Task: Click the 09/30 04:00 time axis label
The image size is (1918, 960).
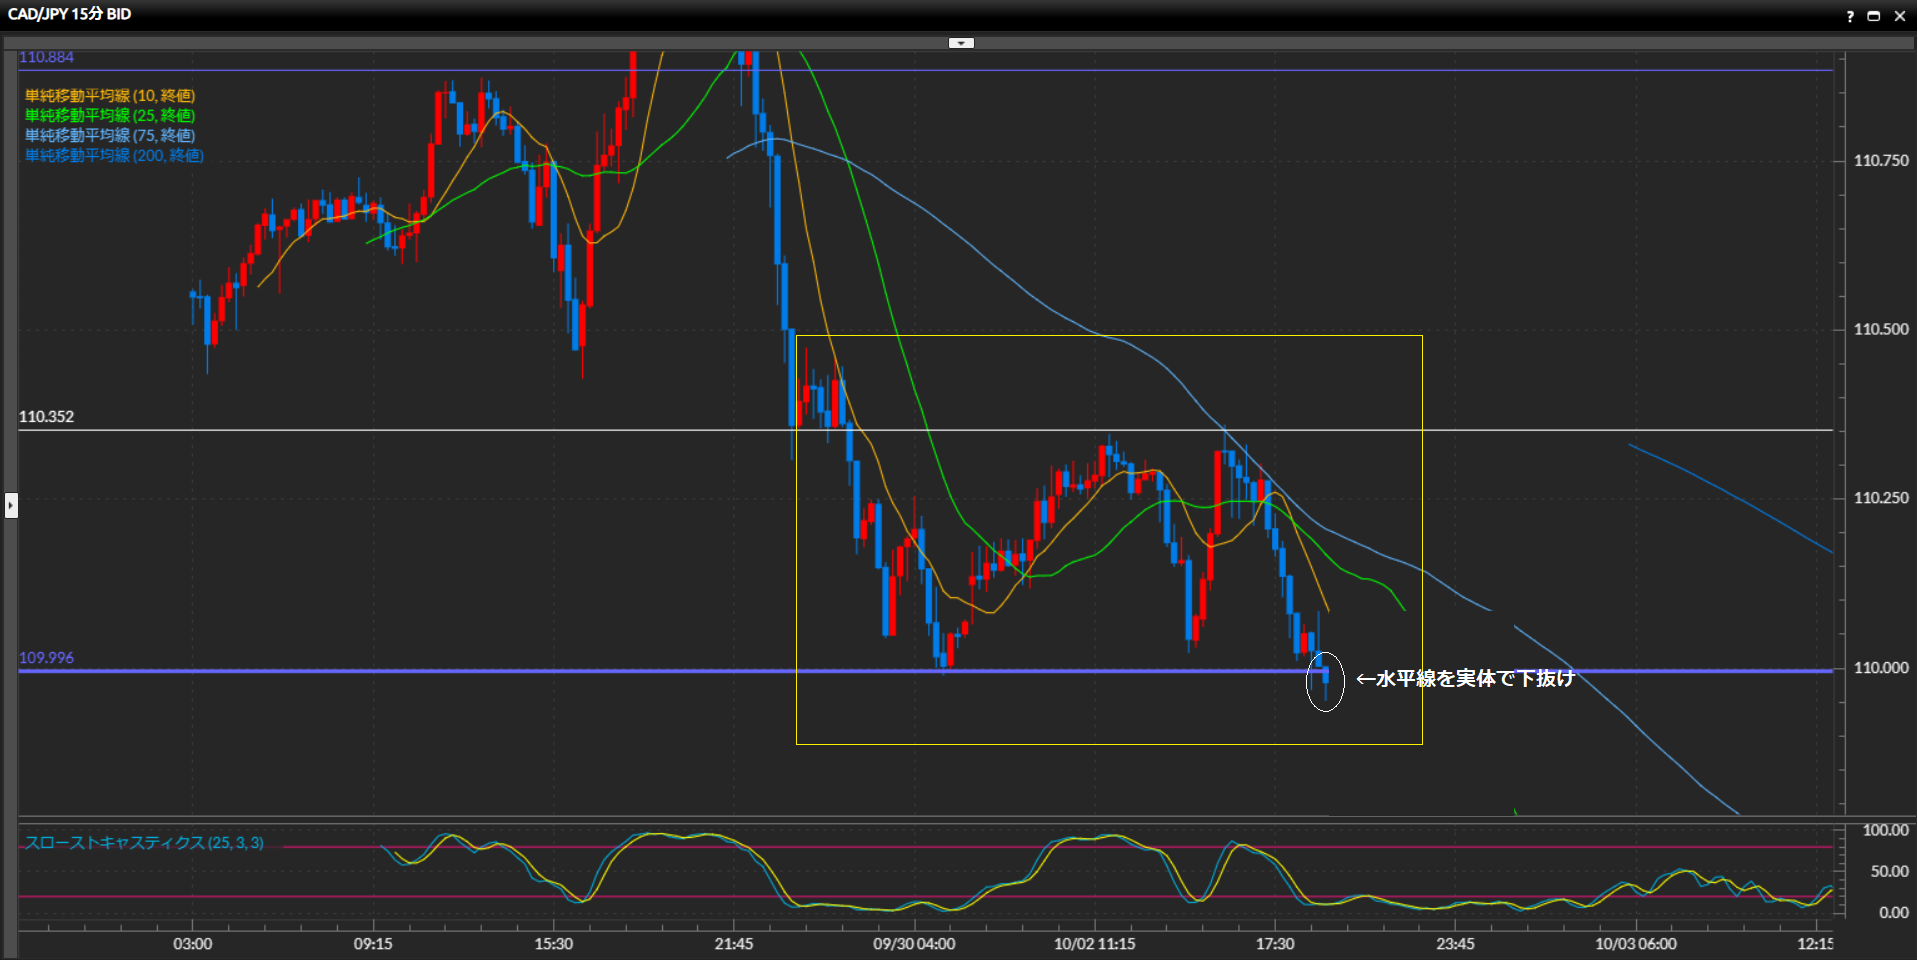Action: [914, 944]
